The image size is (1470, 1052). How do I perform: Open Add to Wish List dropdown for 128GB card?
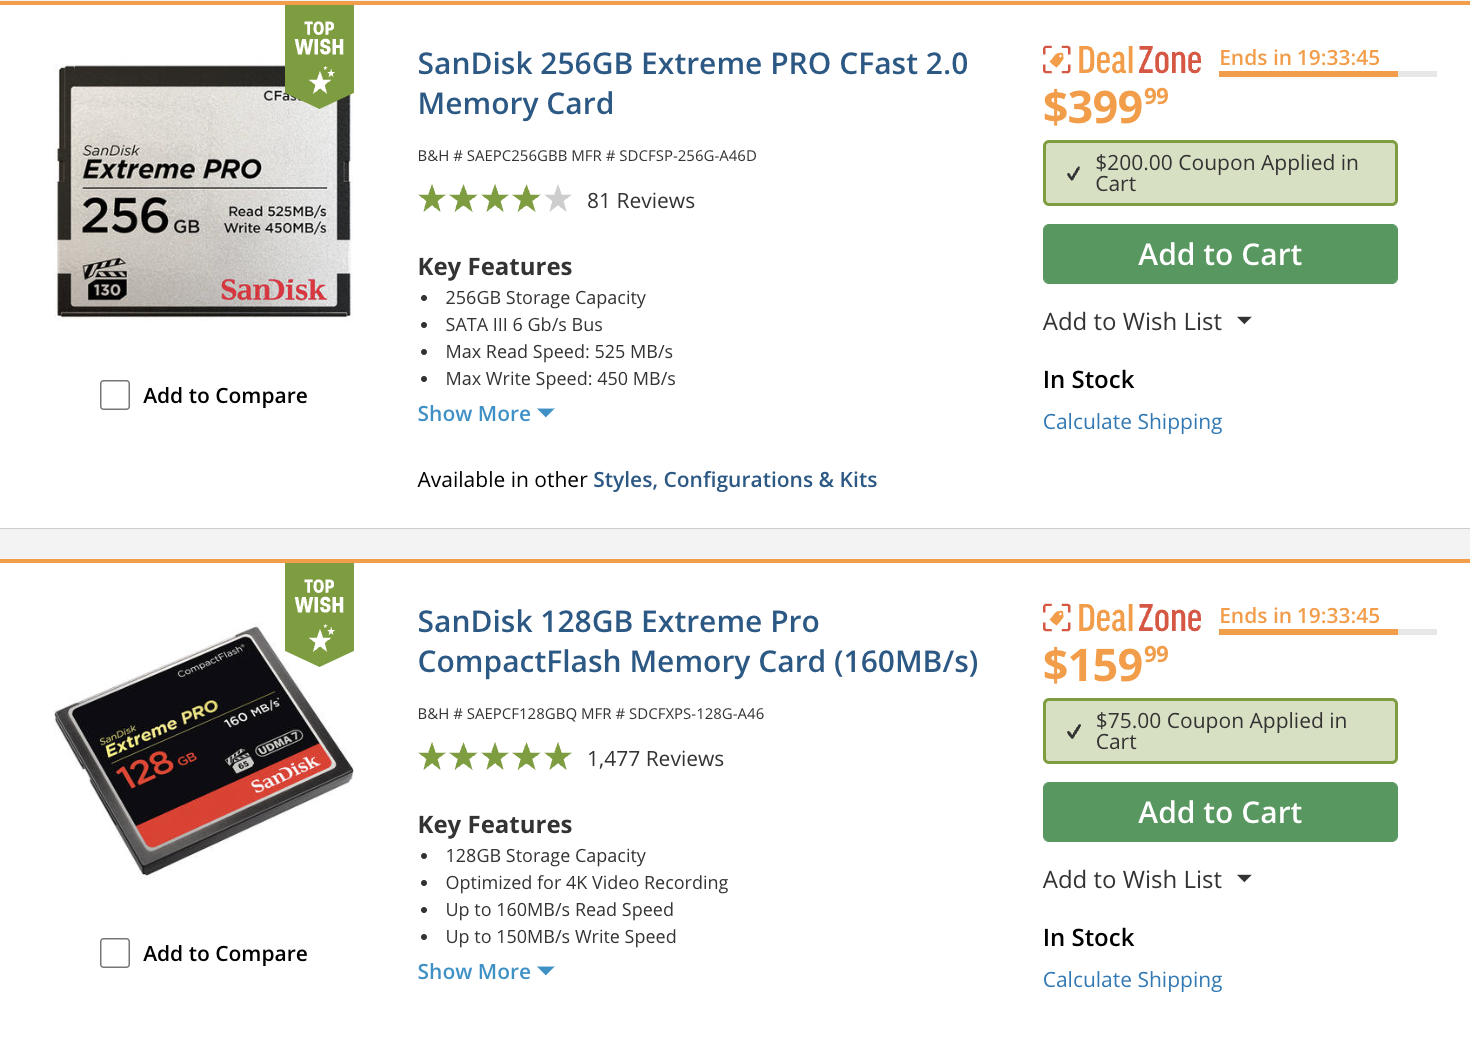(x=1146, y=880)
